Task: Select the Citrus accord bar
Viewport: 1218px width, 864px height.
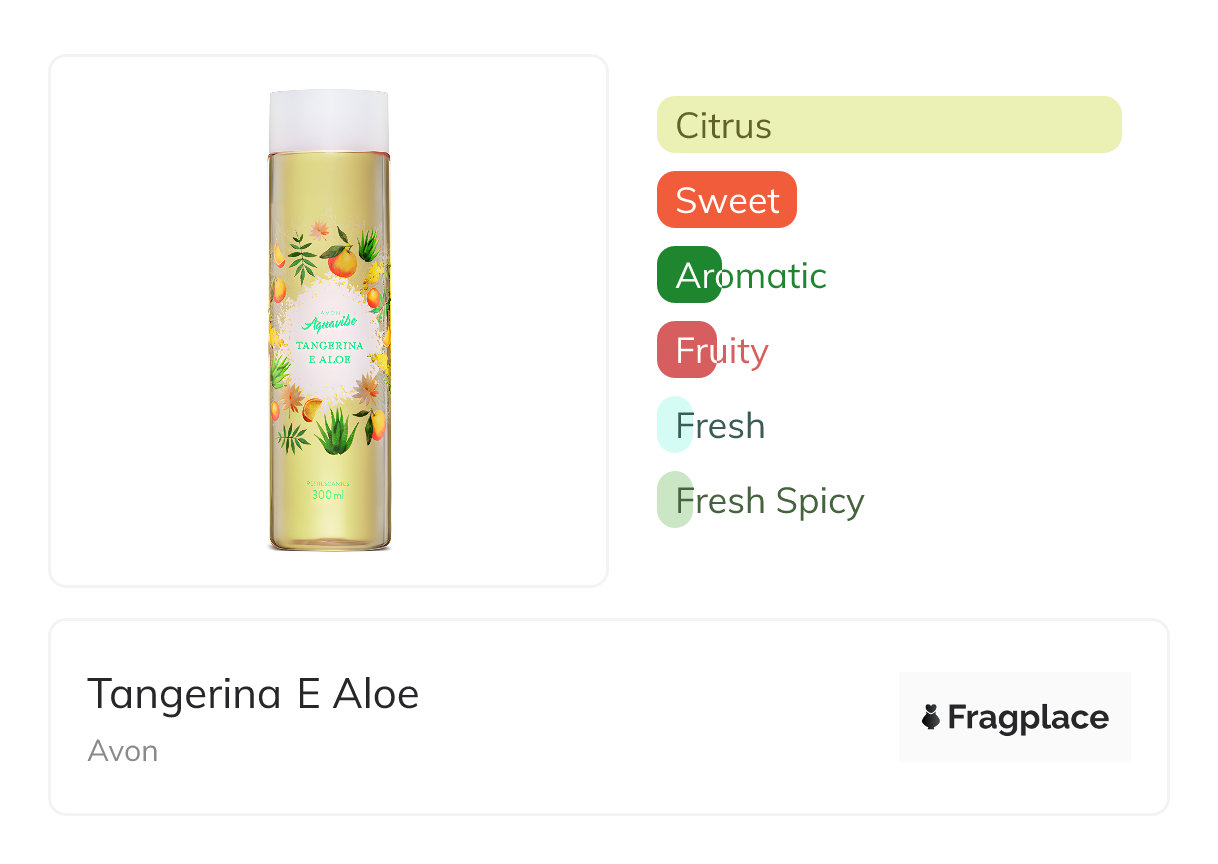Action: pos(888,125)
